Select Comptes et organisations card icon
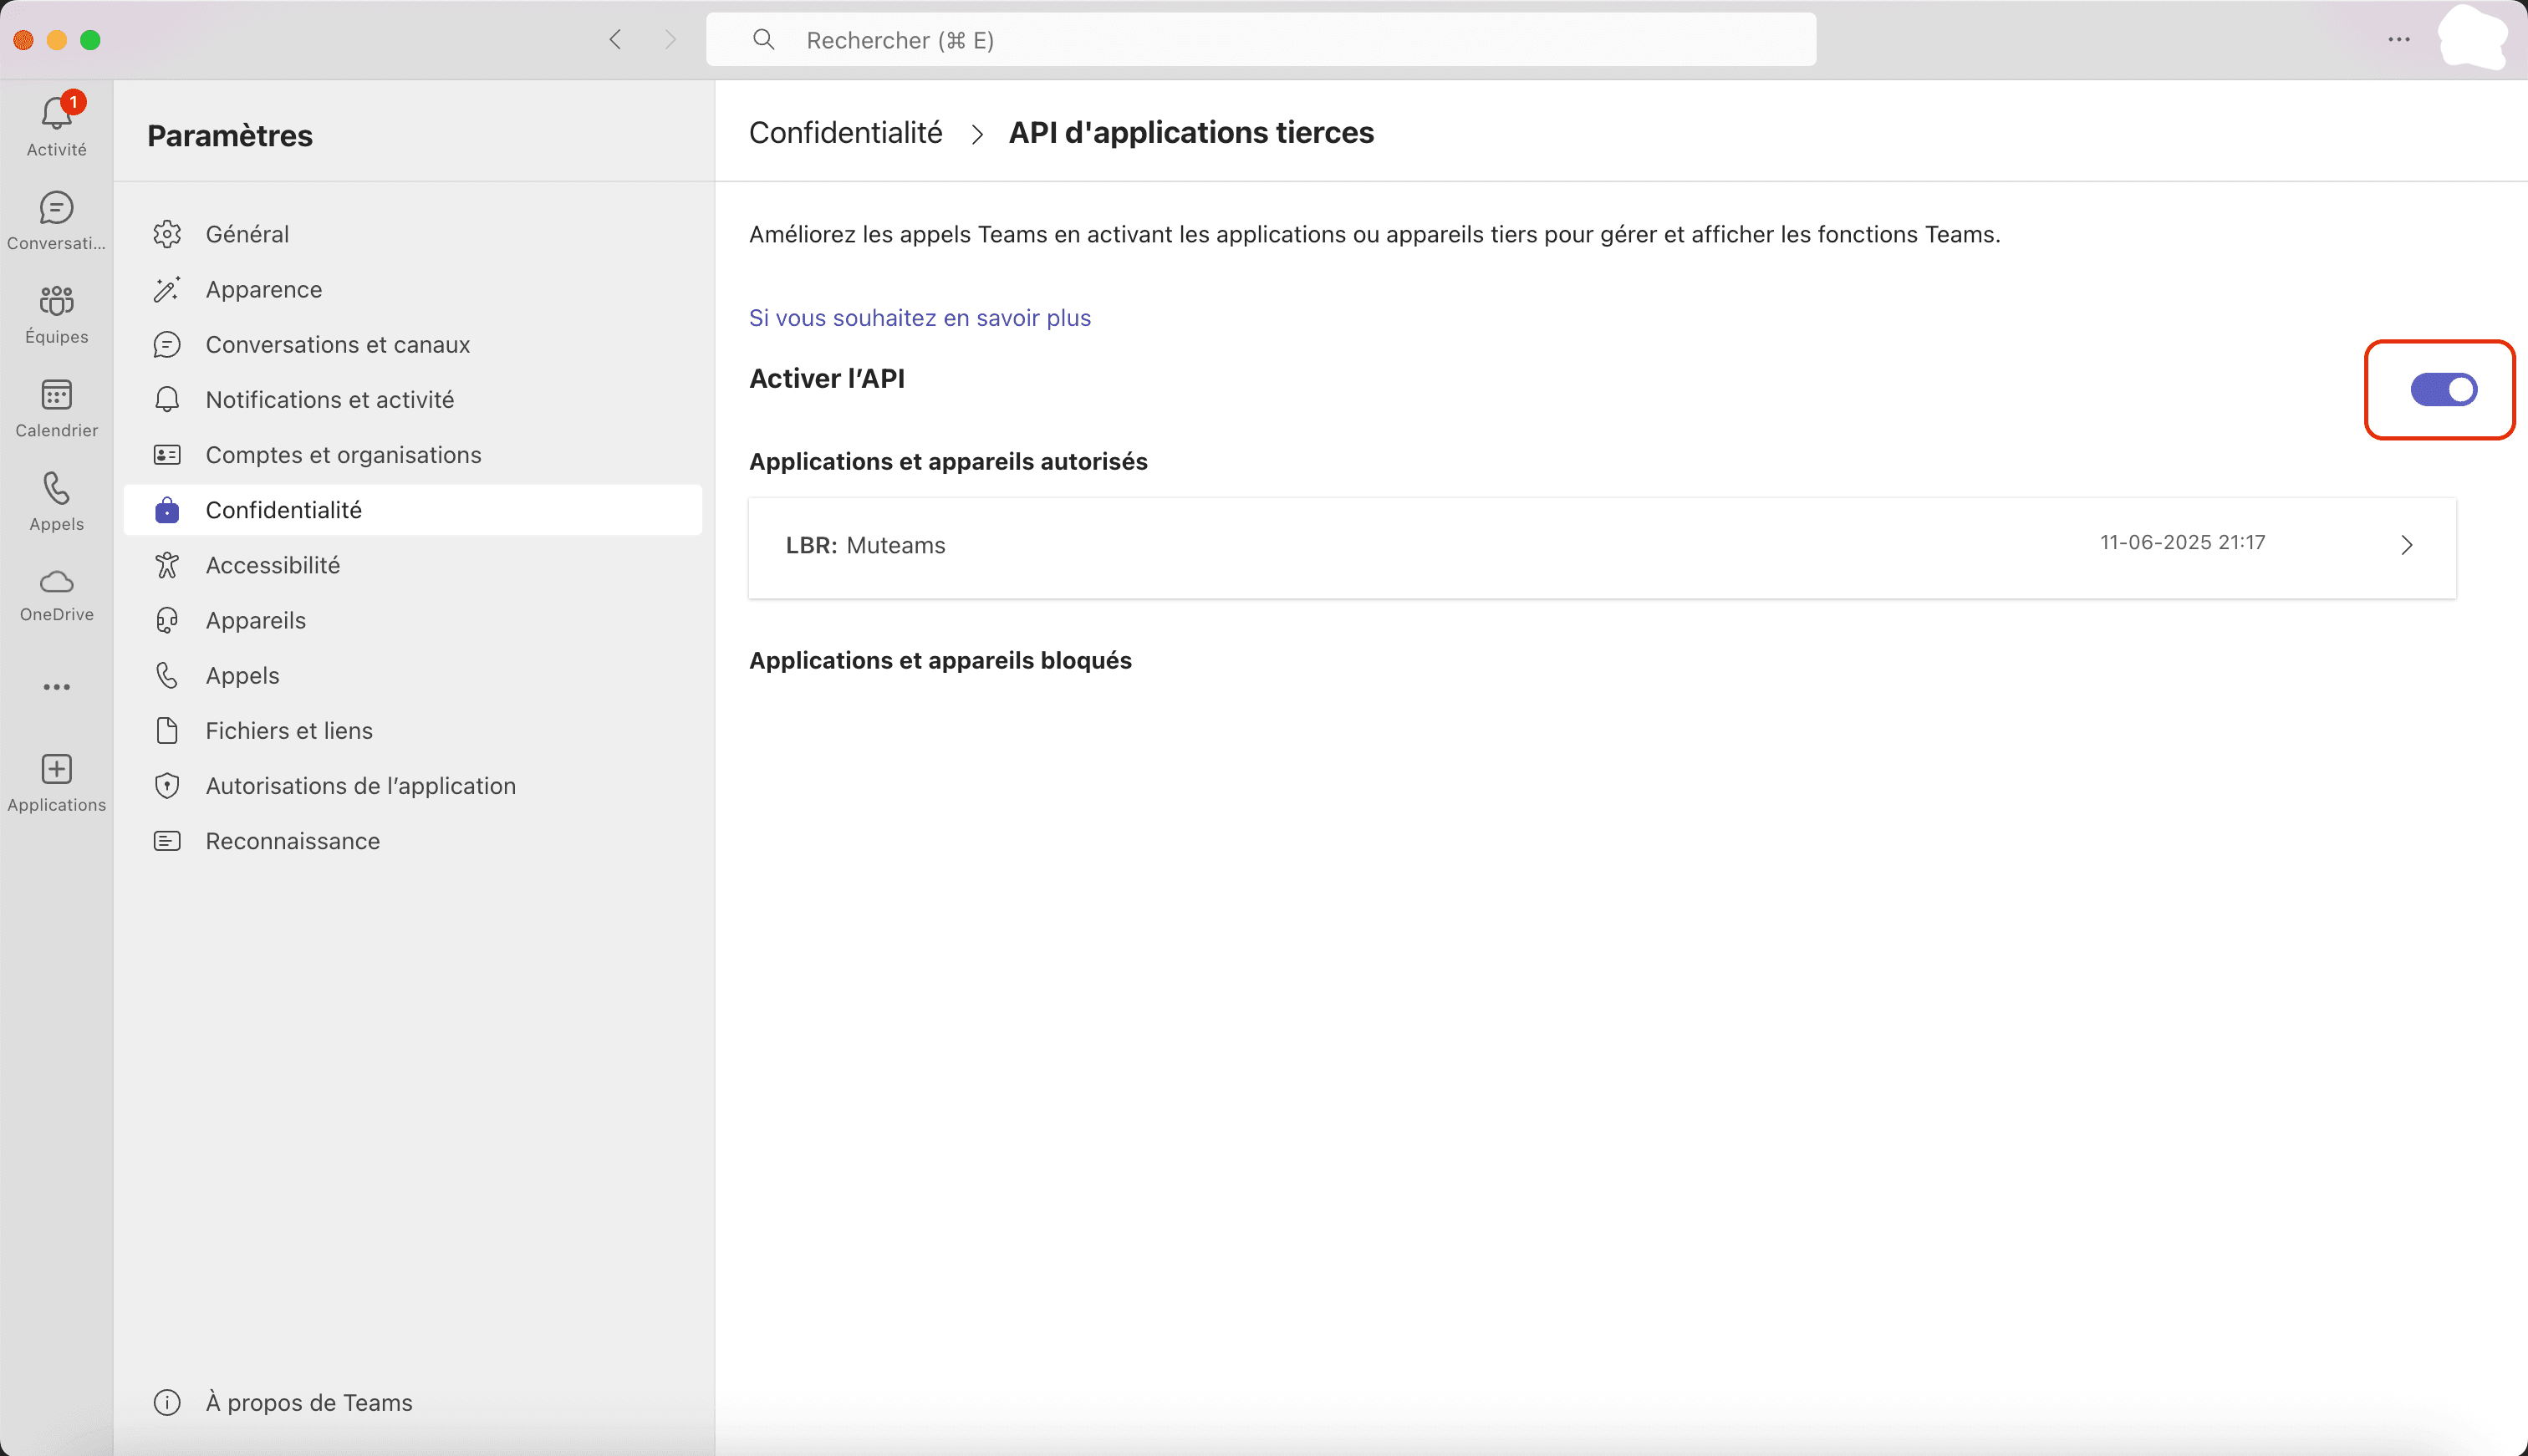This screenshot has width=2528, height=1456. [x=167, y=455]
